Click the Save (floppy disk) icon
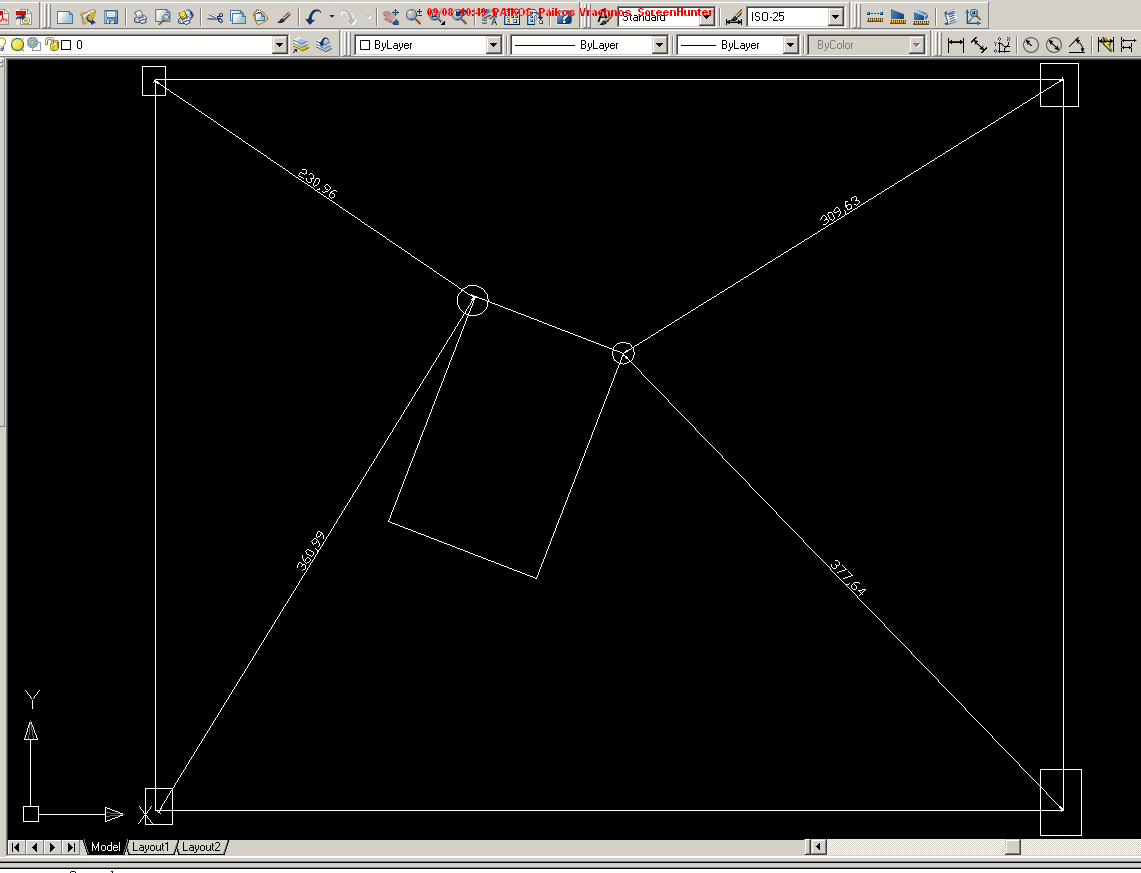The width and height of the screenshot is (1141, 873). click(111, 17)
